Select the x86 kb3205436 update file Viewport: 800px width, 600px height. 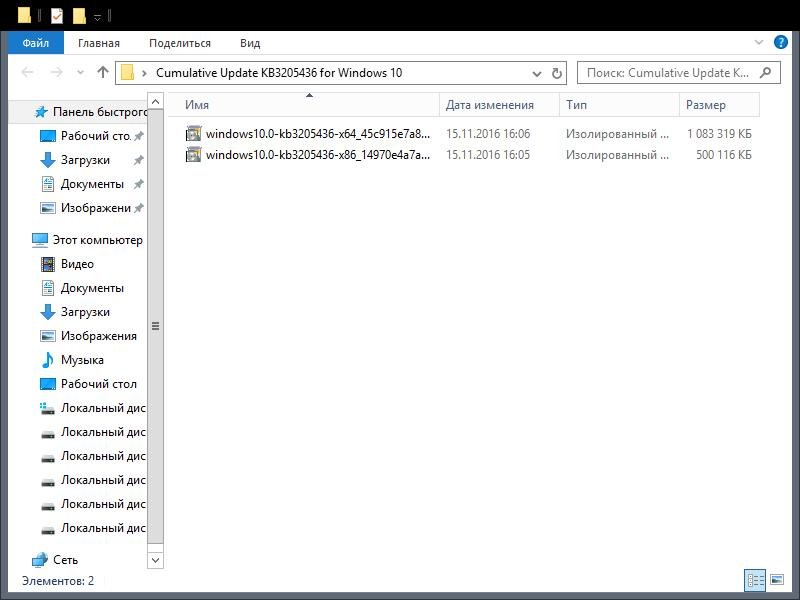point(318,155)
